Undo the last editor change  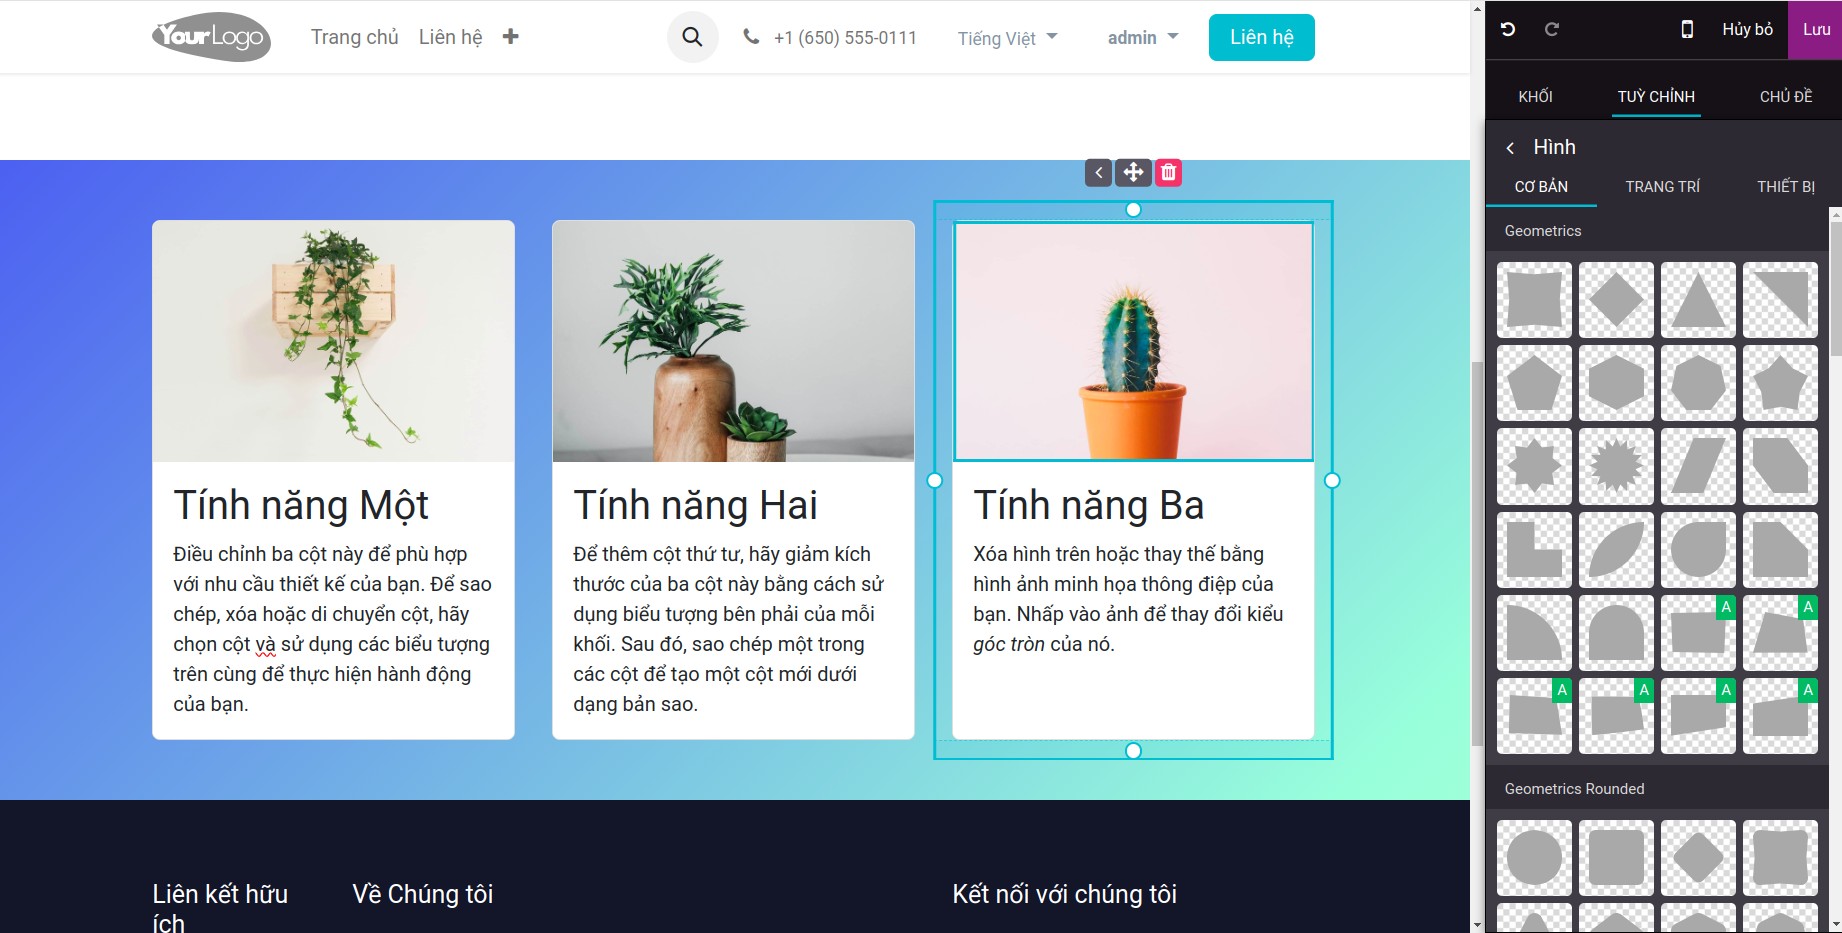point(1508,30)
